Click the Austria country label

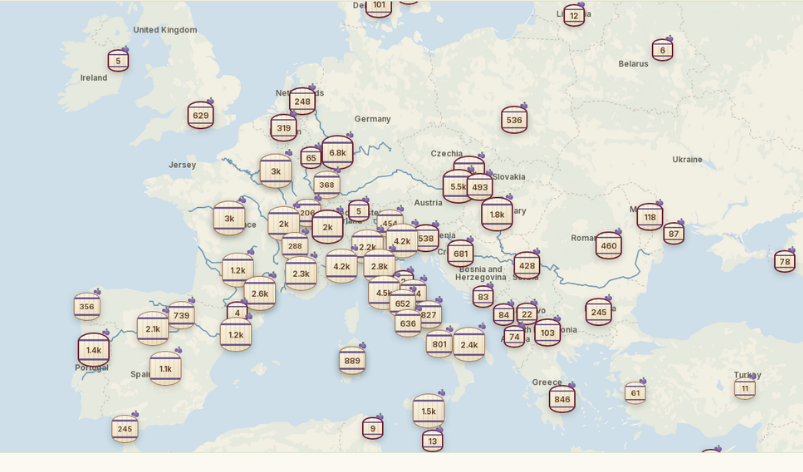coord(428,203)
